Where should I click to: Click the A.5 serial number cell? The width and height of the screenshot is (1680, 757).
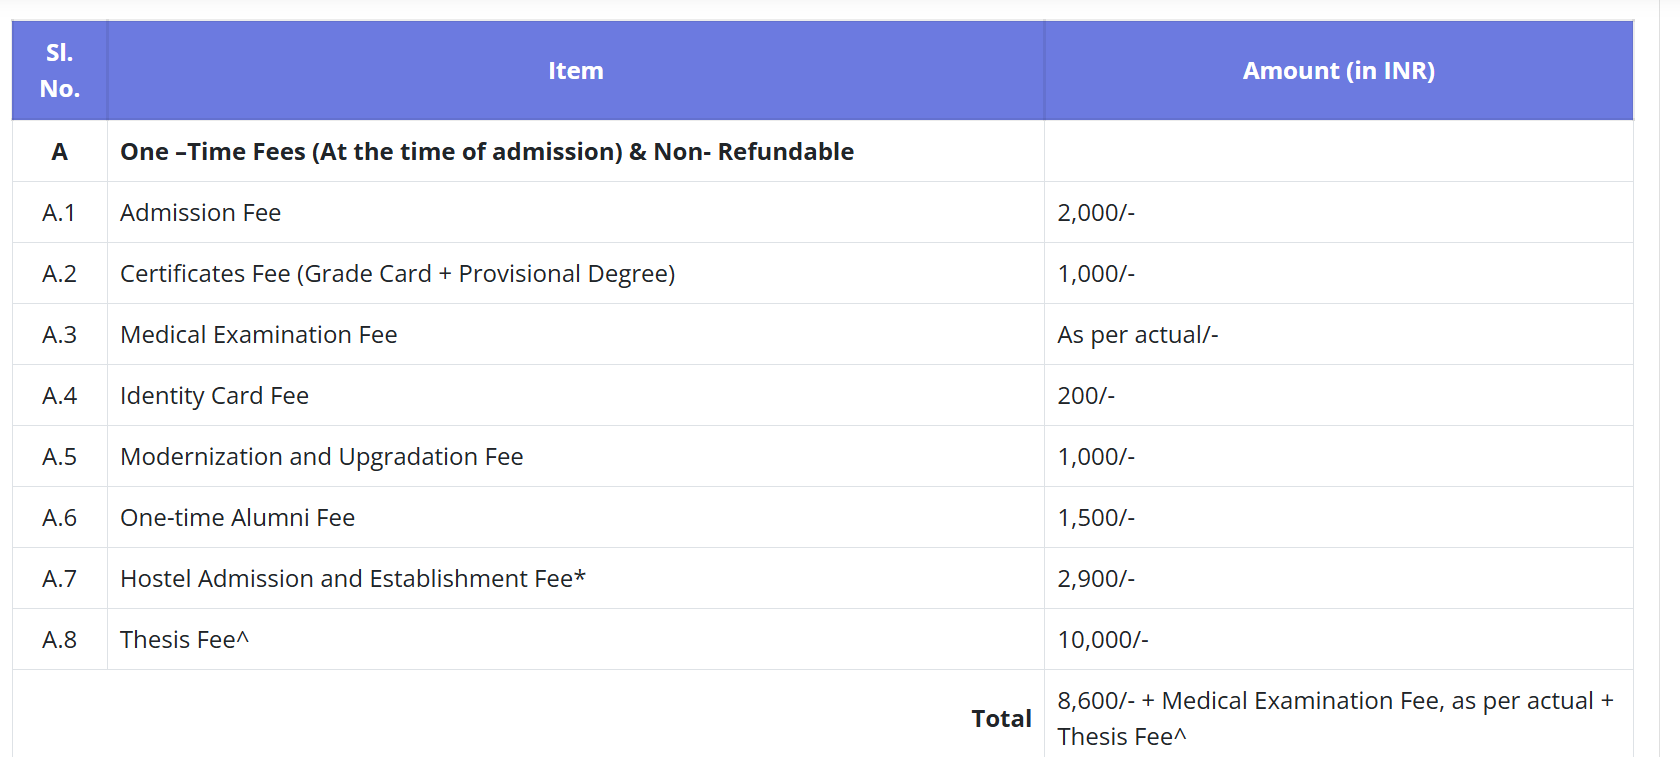[59, 457]
